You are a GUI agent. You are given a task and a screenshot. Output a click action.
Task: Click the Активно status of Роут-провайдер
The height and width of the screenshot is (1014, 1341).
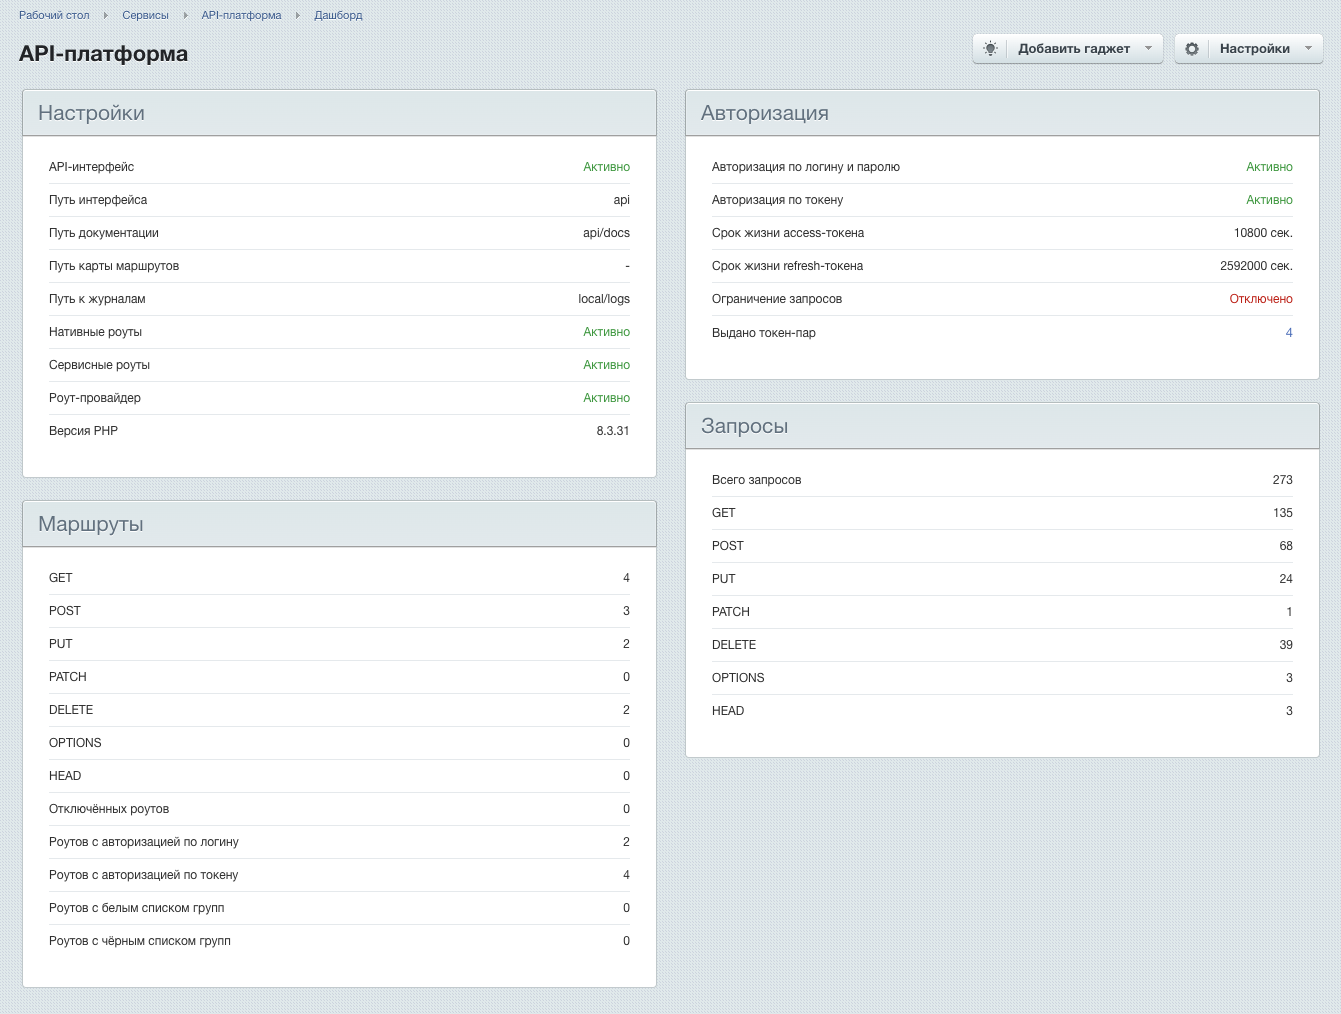607,398
